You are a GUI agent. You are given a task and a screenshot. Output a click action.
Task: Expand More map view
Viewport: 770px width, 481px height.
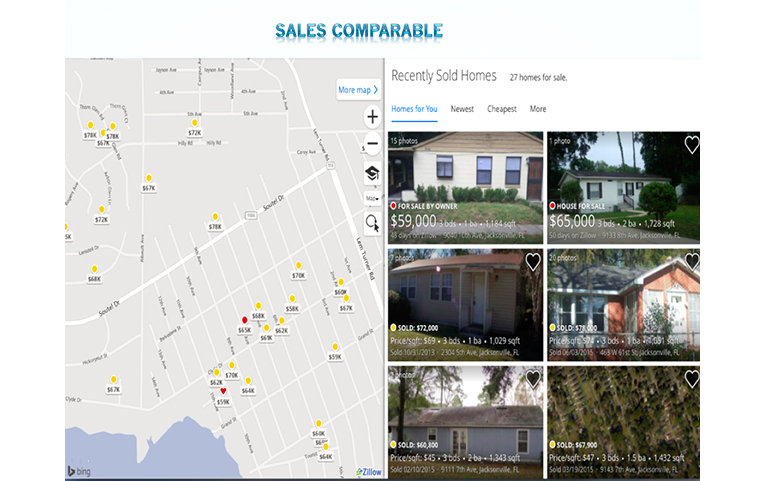coord(357,90)
